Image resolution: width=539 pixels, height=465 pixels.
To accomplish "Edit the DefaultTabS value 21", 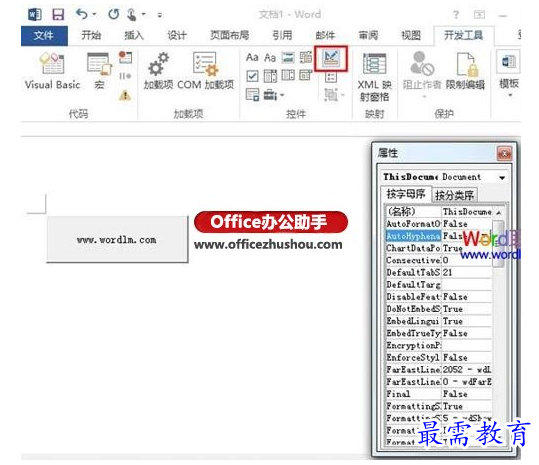I will 467,273.
